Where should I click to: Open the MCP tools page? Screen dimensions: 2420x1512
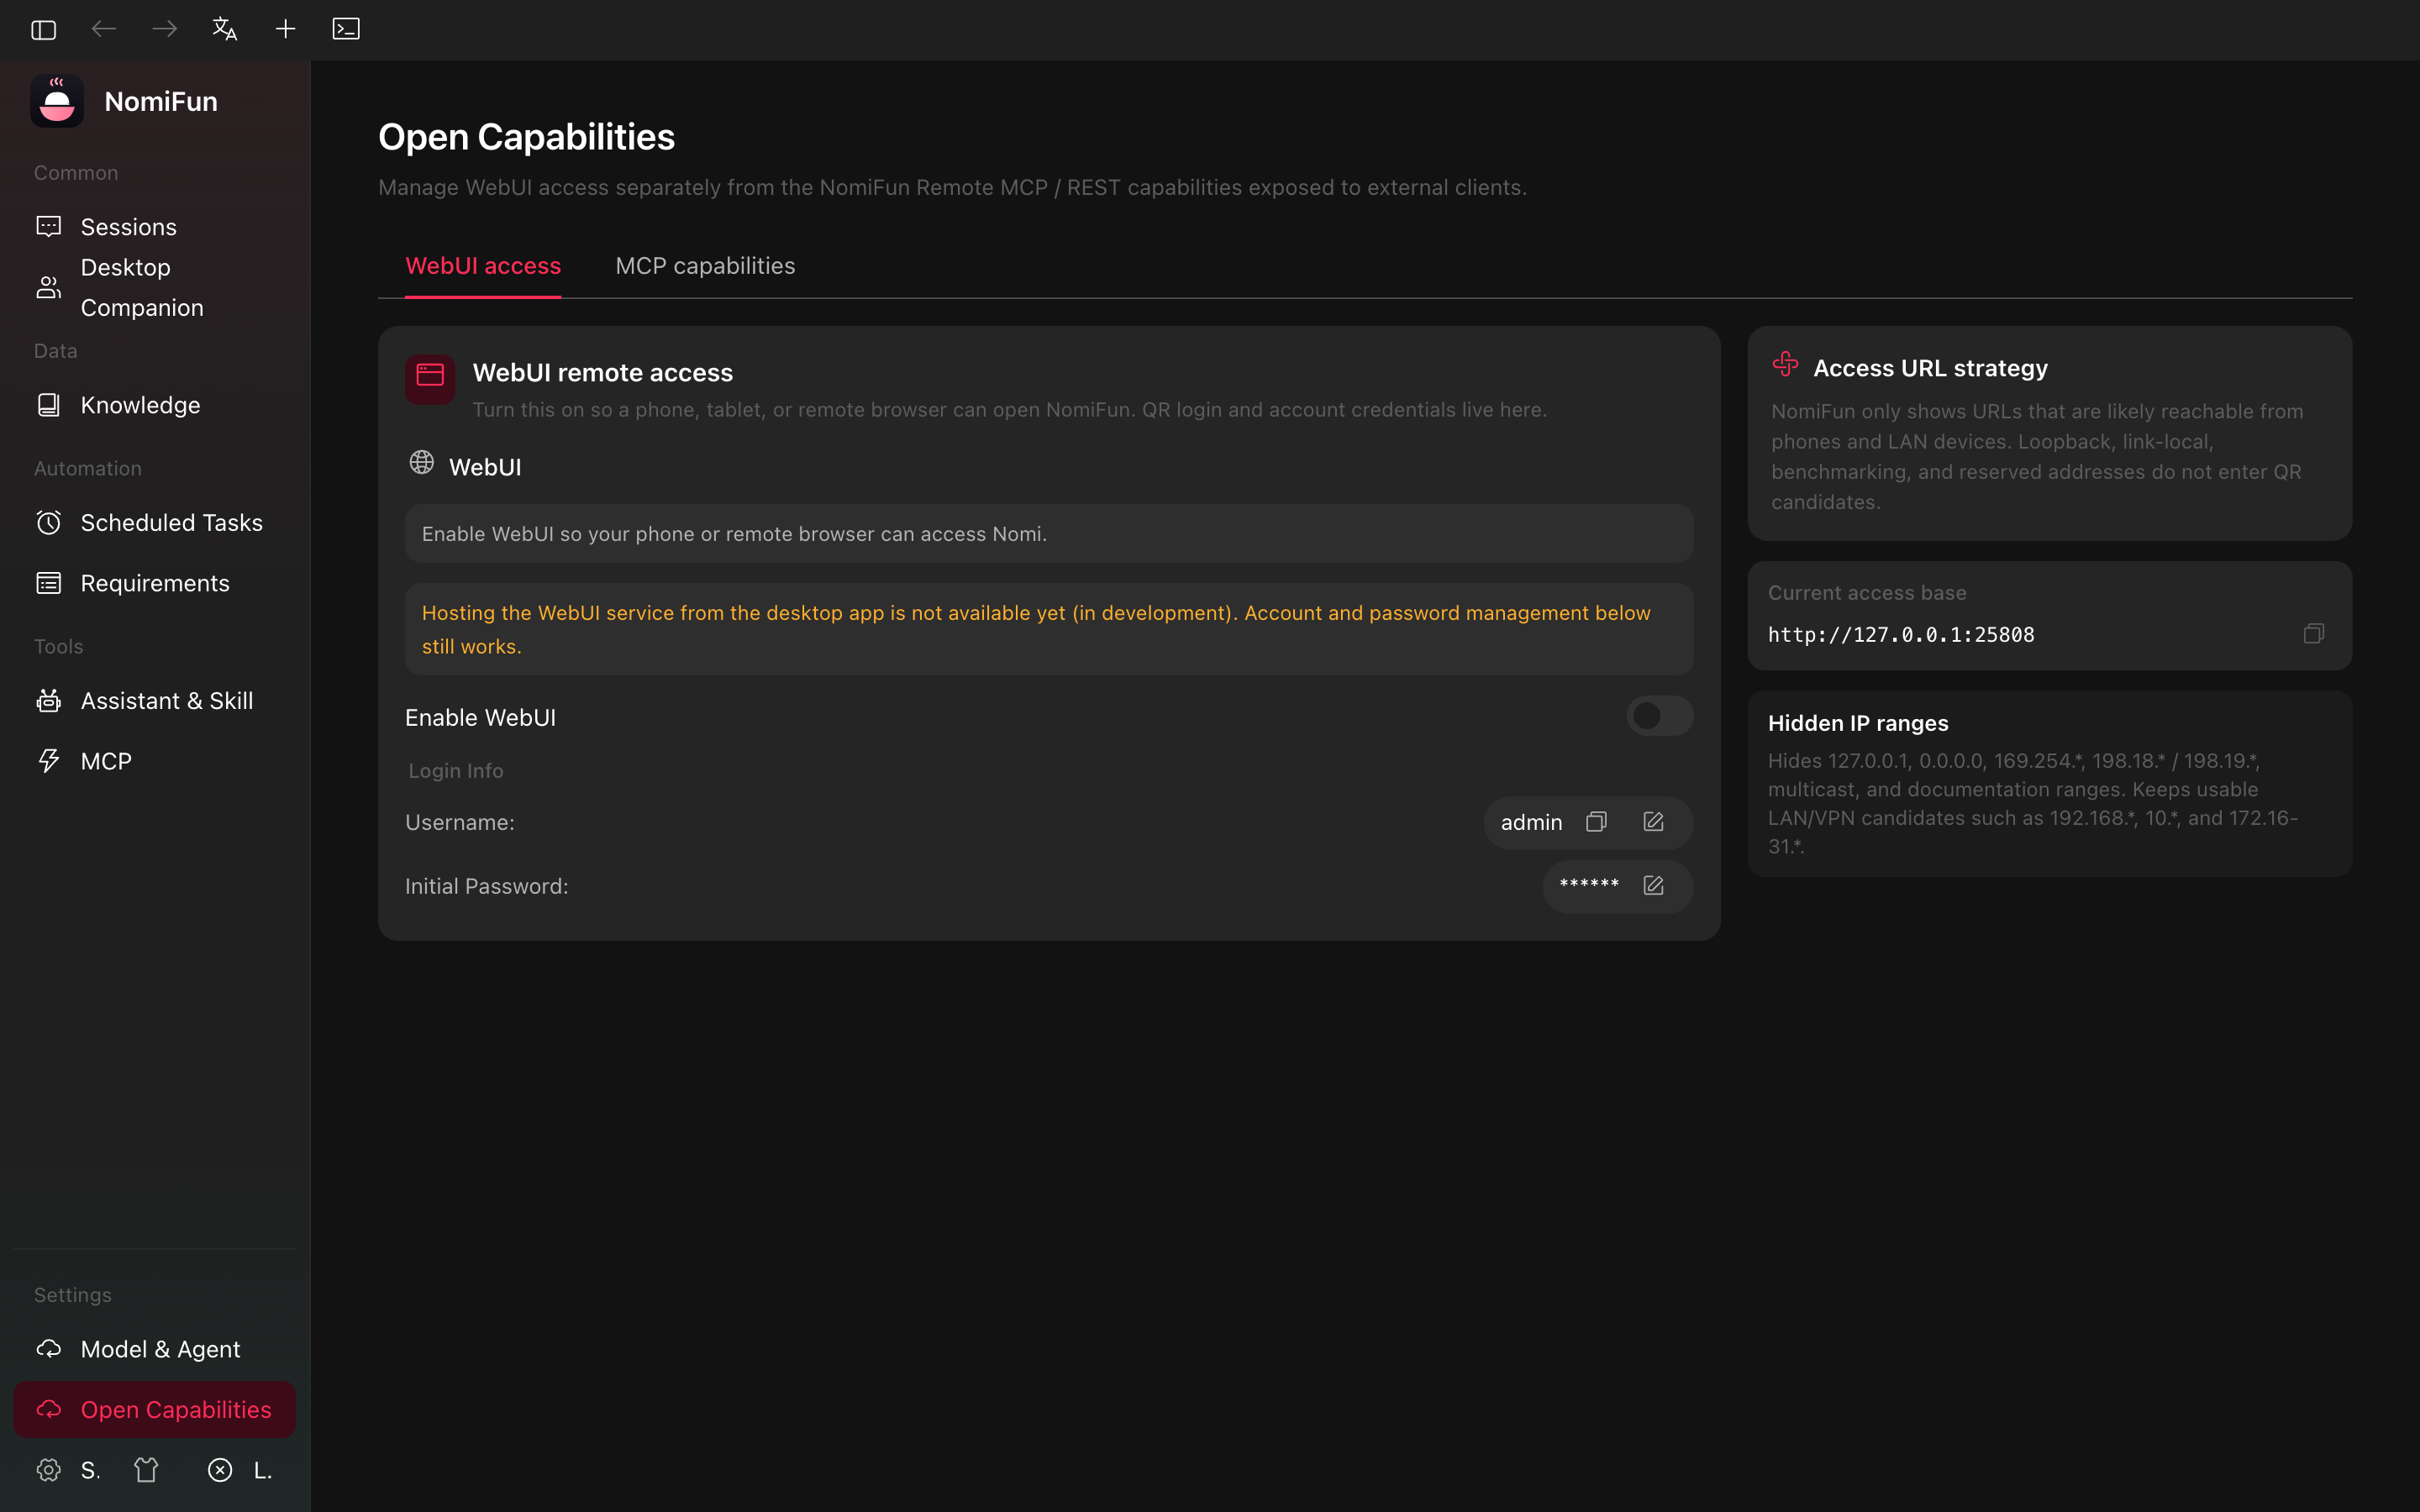tap(155, 761)
